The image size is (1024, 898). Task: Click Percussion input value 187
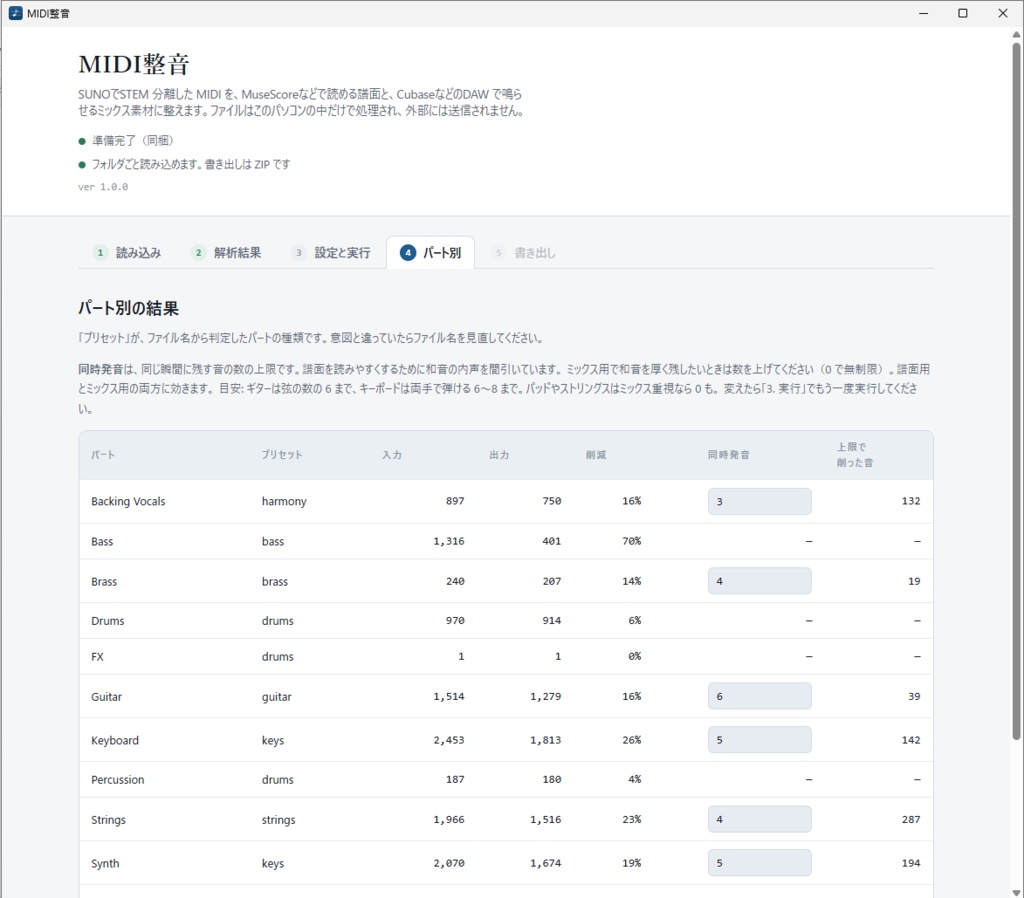(x=455, y=779)
